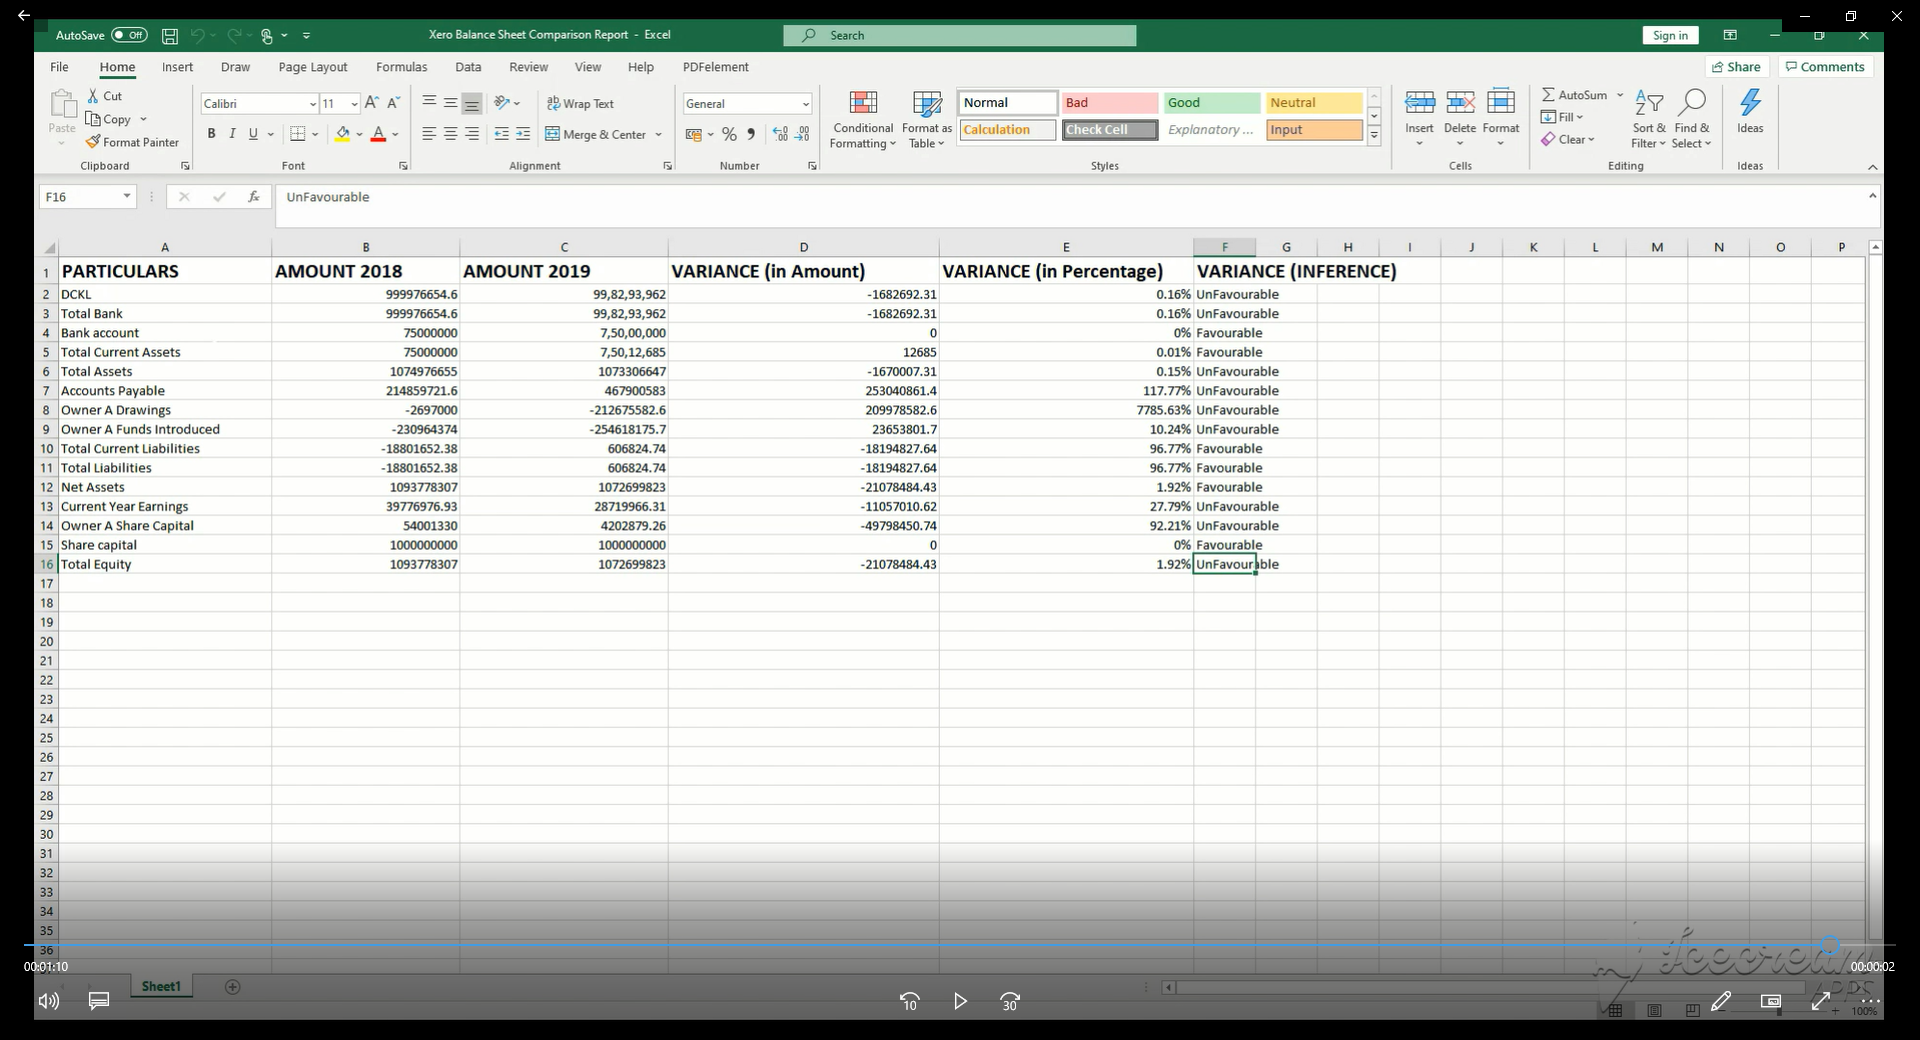The height and width of the screenshot is (1040, 1920).
Task: Click the AutoSum sigma icon
Action: (1548, 95)
